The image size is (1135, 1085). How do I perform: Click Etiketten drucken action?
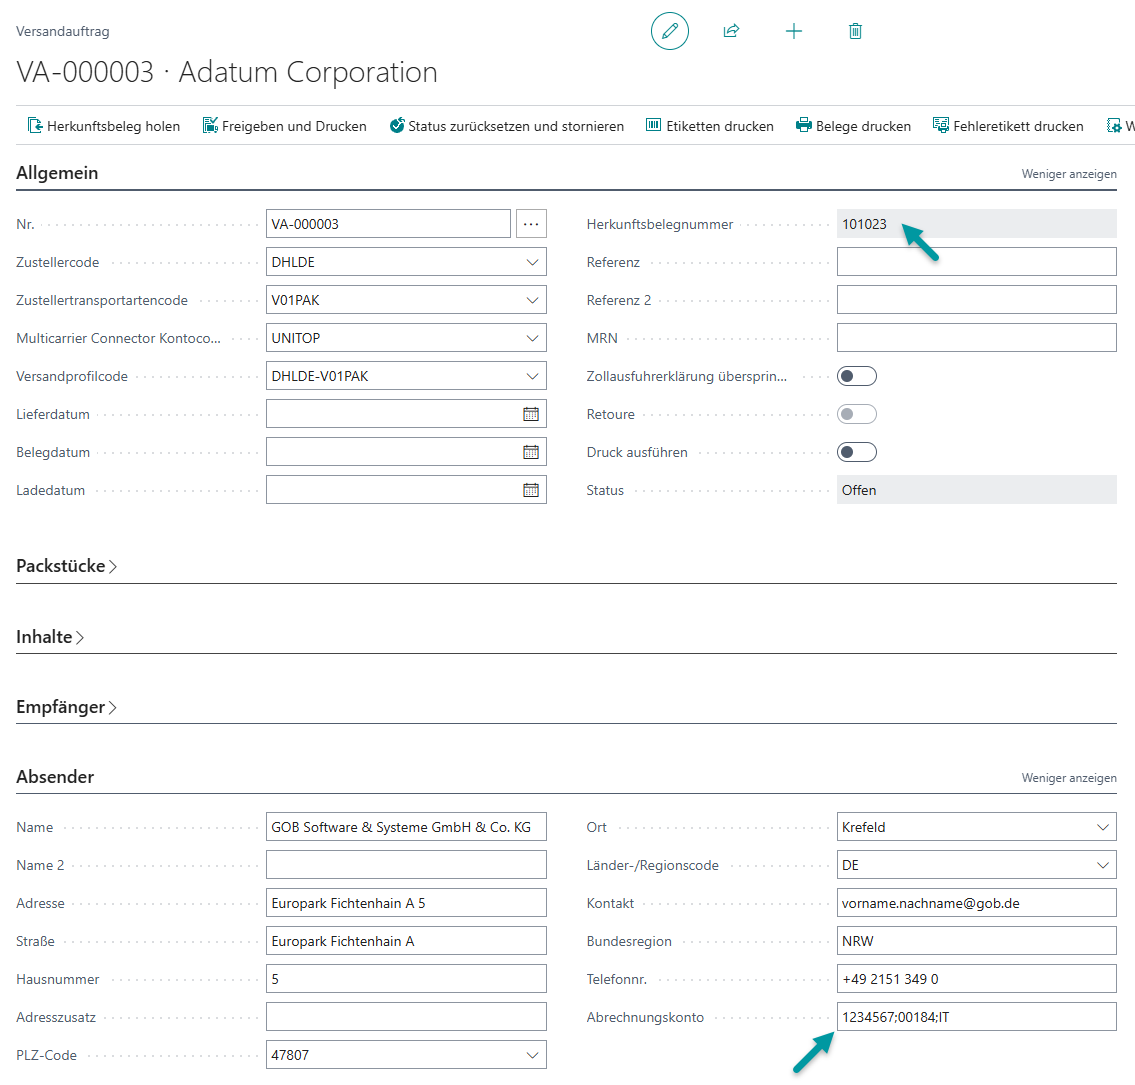(709, 126)
